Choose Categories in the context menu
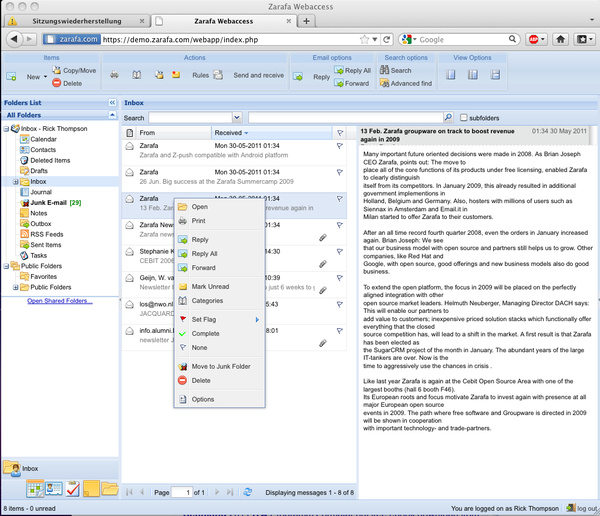The height and width of the screenshot is (516, 600). (219, 301)
